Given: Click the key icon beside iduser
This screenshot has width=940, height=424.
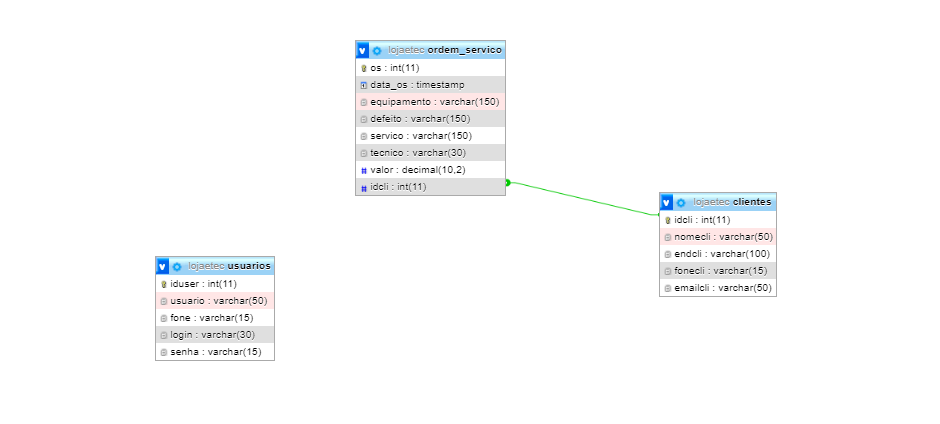Looking at the screenshot, I should coord(164,284).
